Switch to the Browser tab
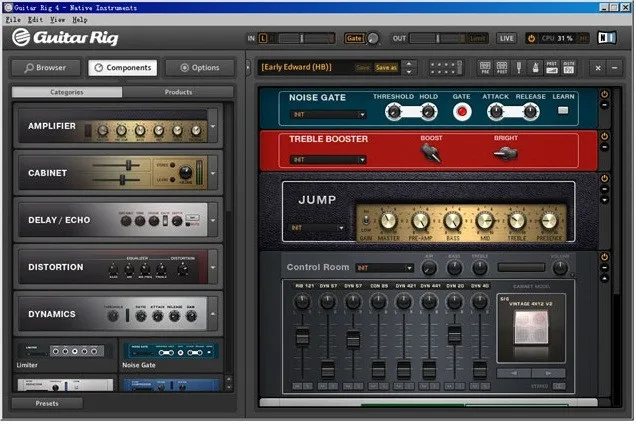The height and width of the screenshot is (424, 636). click(45, 68)
